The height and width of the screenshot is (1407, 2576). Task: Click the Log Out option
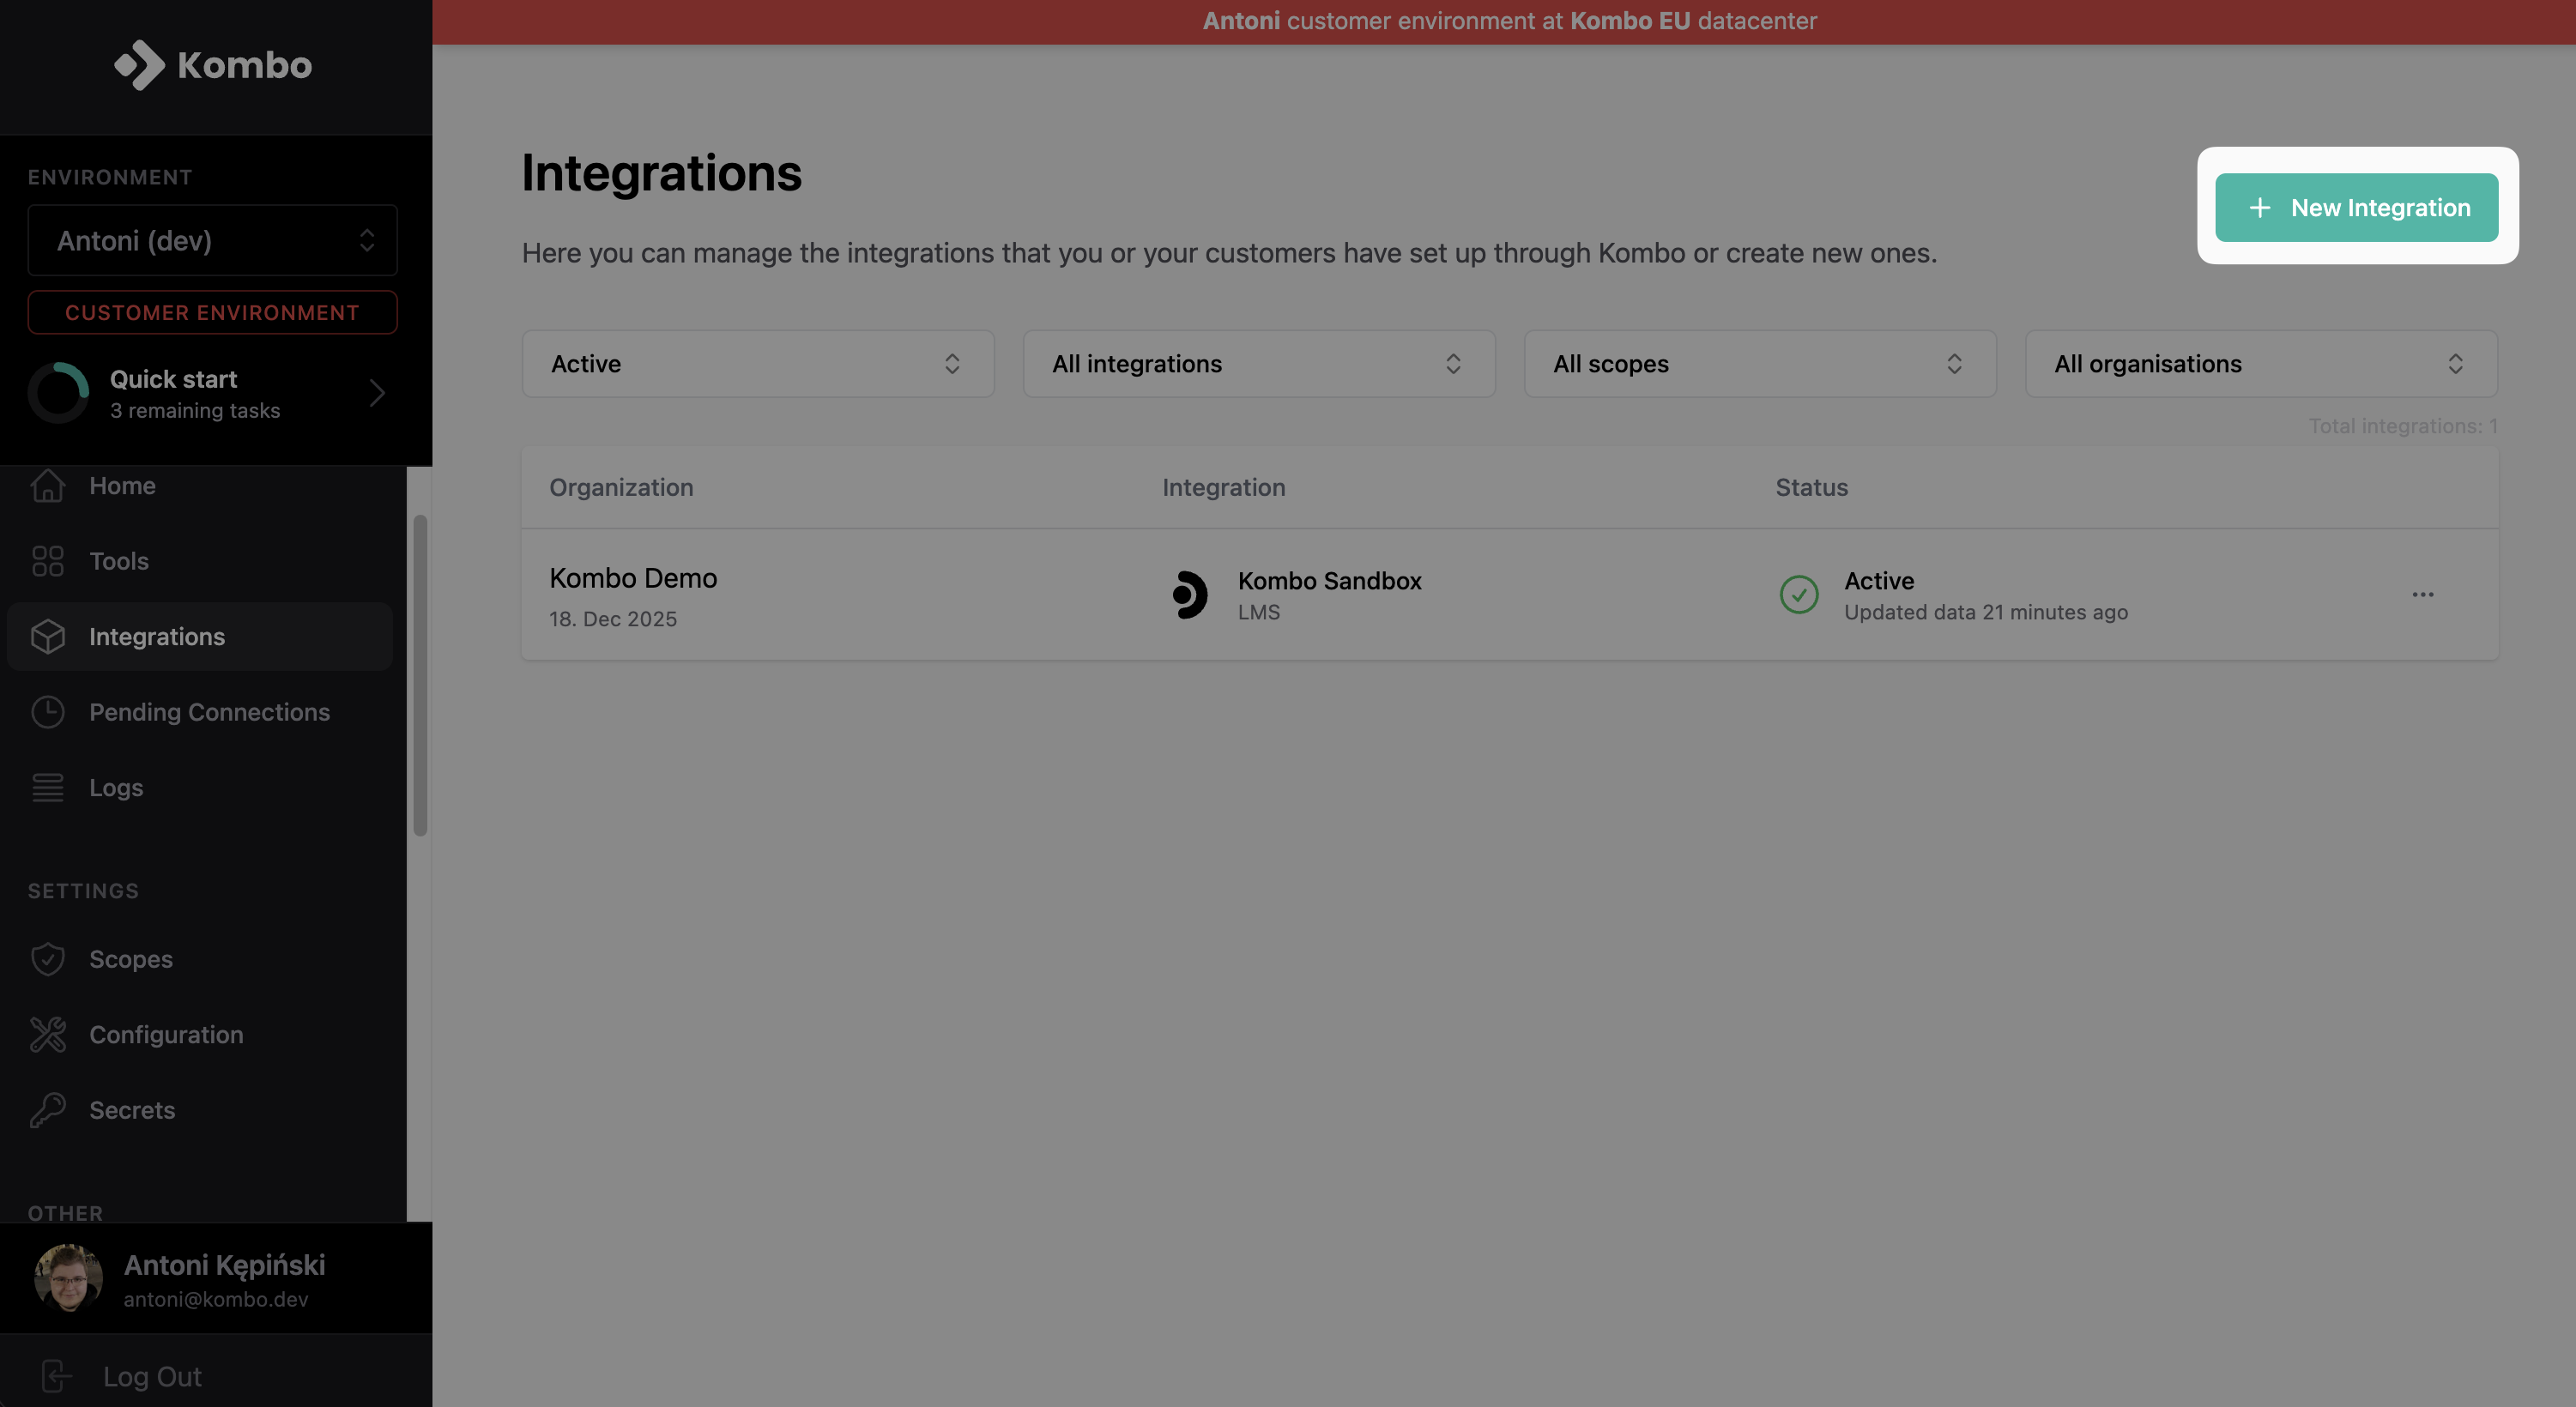point(151,1376)
